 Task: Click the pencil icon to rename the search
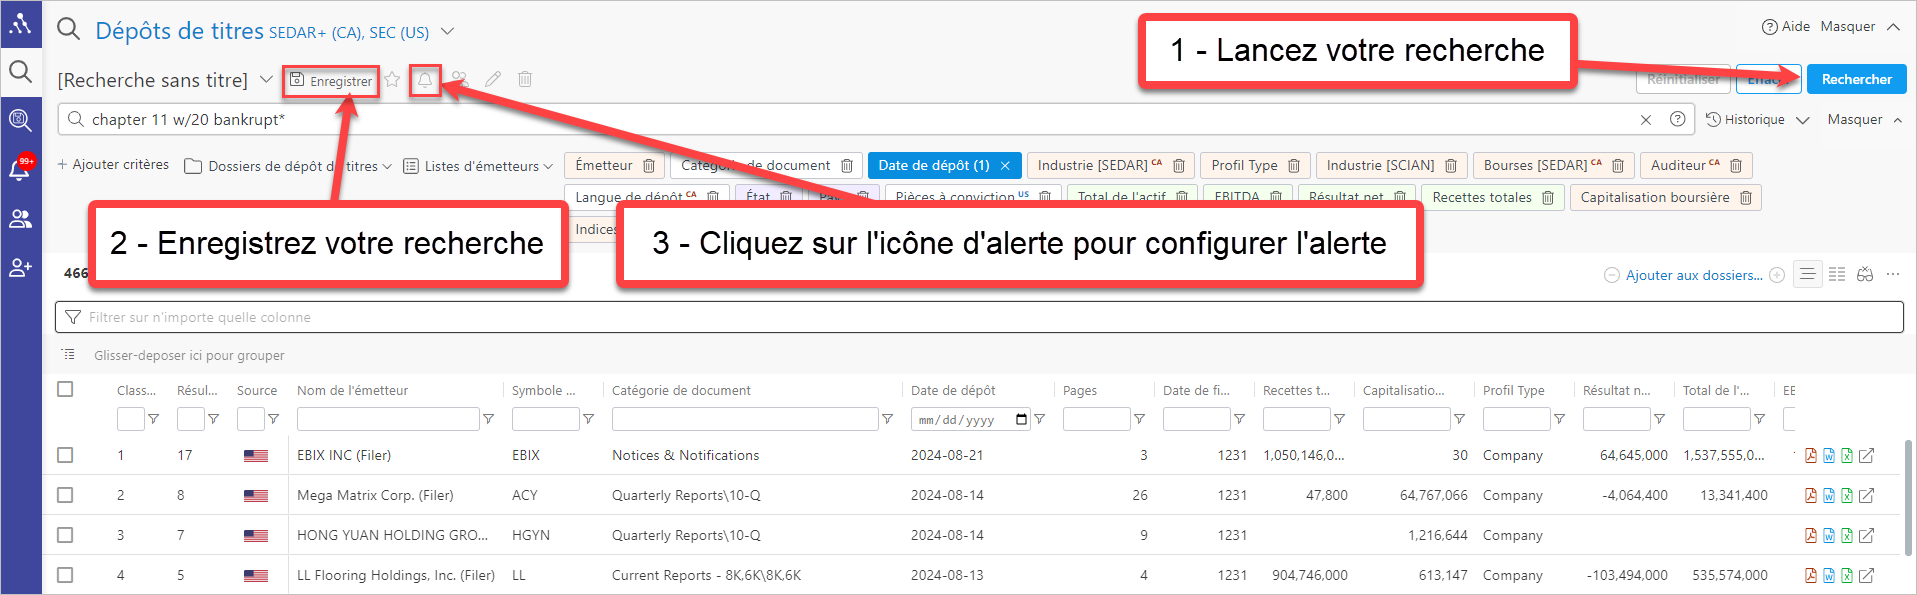[493, 79]
